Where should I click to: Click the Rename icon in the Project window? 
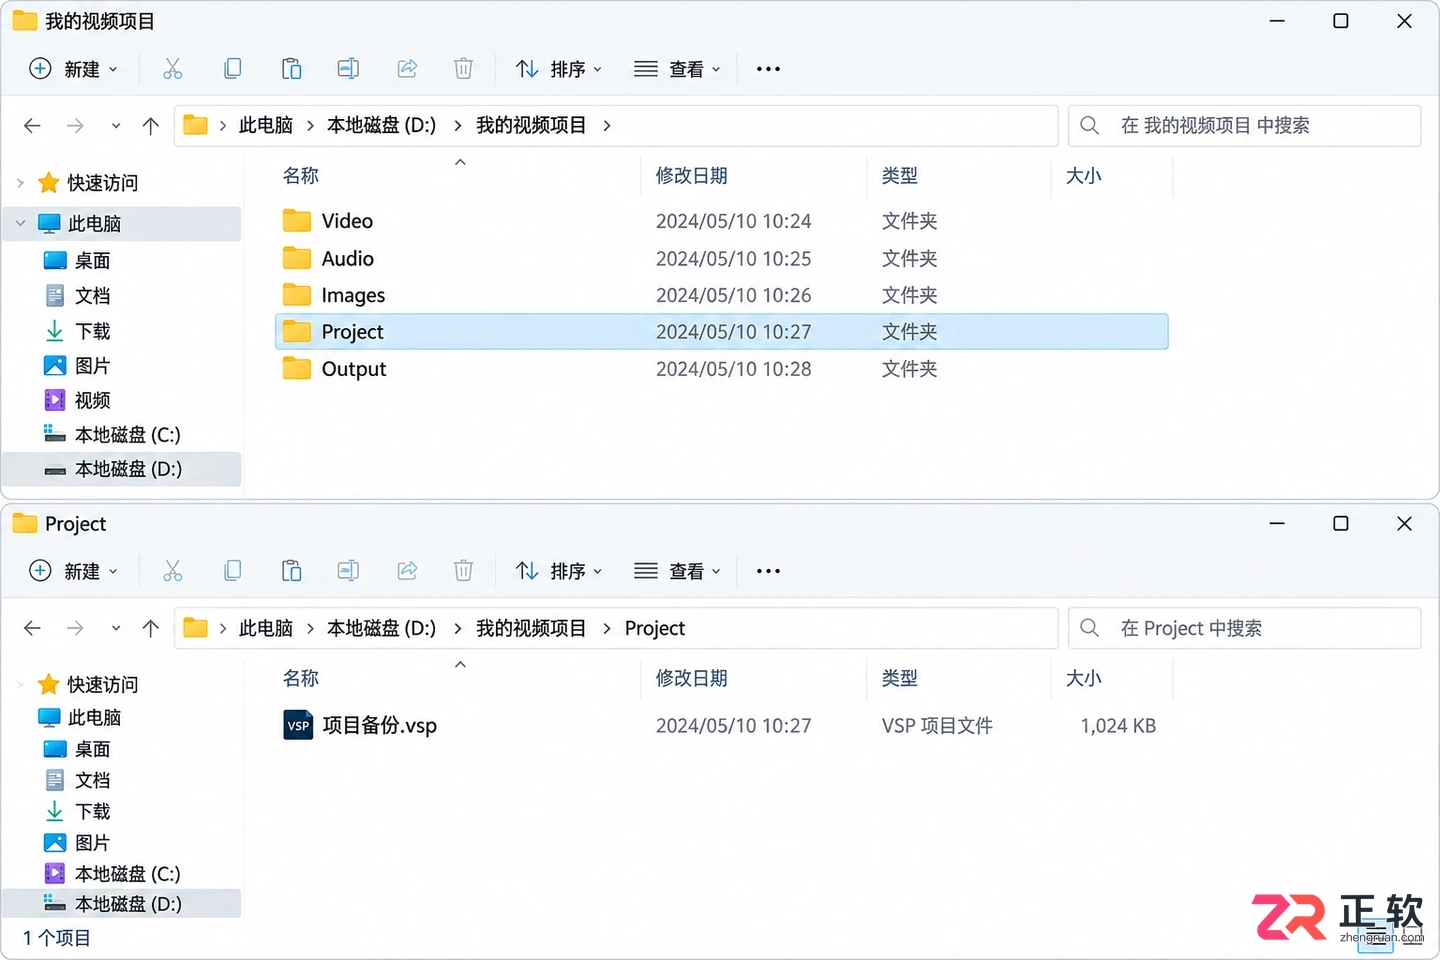coord(348,571)
